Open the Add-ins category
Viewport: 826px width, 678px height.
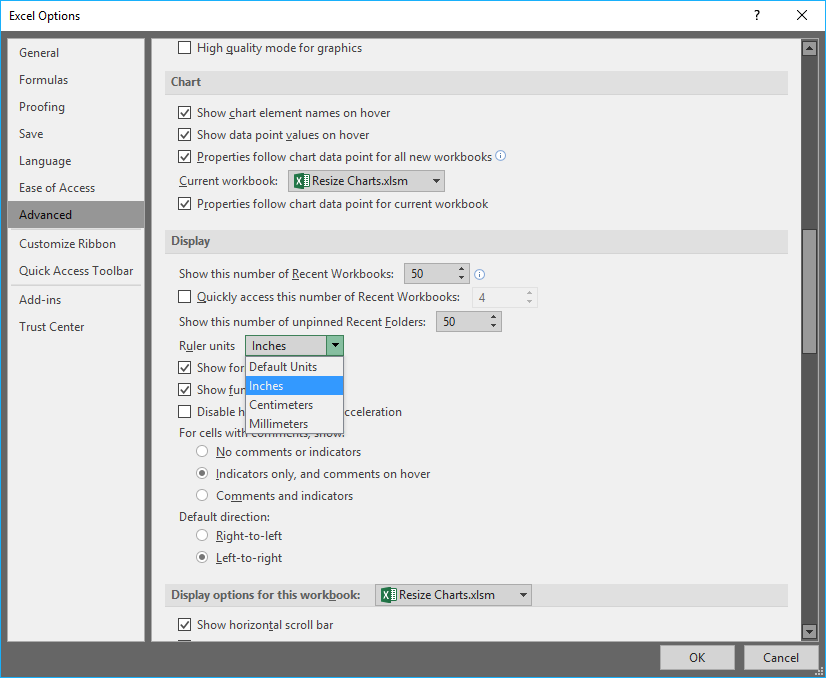[x=76, y=300]
